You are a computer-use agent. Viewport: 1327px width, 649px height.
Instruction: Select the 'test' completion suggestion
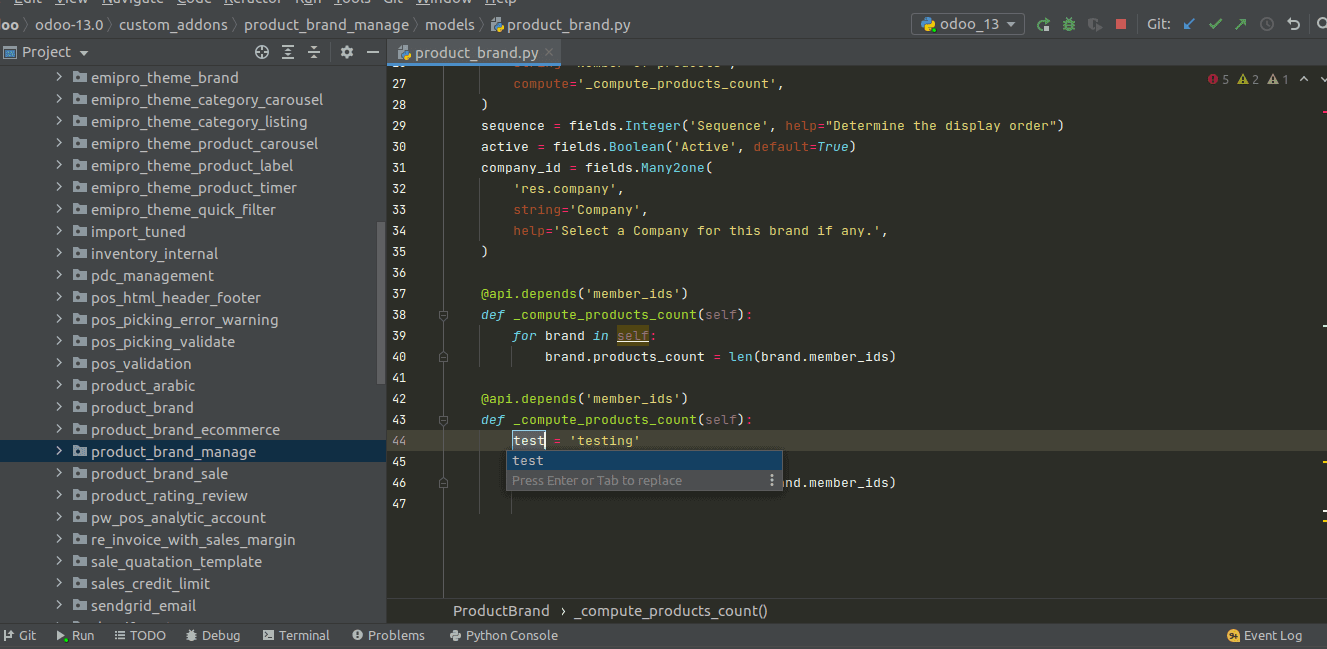(644, 461)
